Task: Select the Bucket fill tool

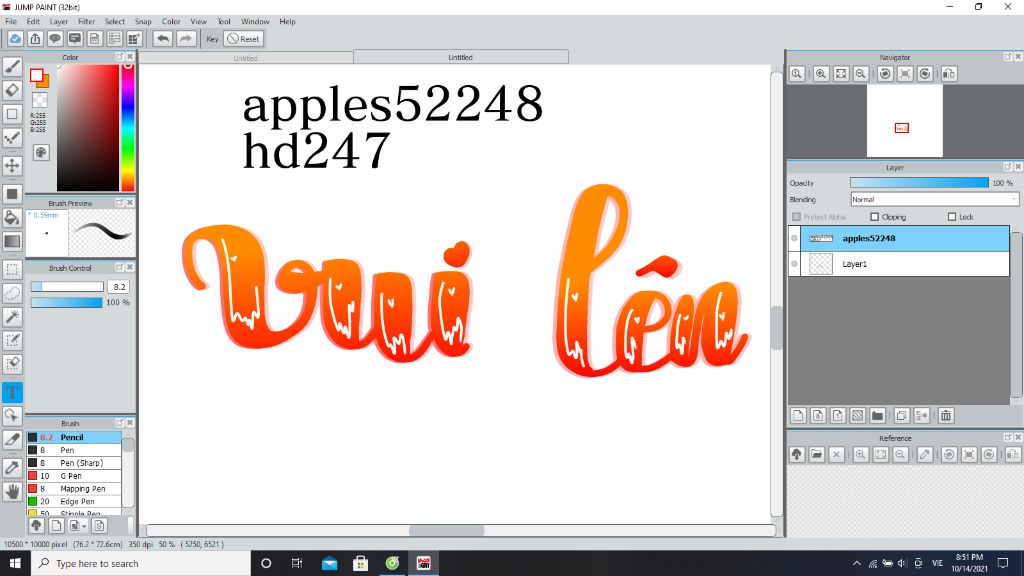Action: coord(12,217)
